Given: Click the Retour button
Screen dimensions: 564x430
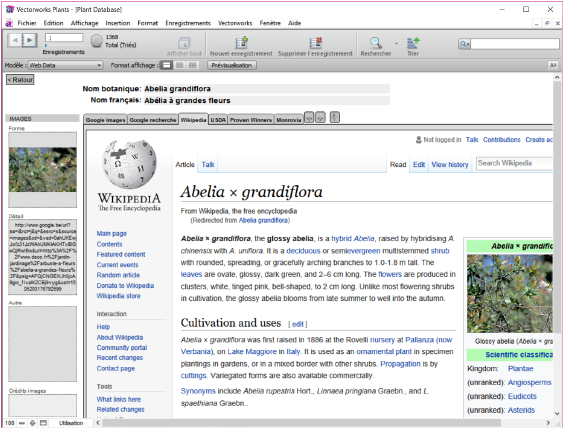Looking at the screenshot, I should [x=20, y=80].
